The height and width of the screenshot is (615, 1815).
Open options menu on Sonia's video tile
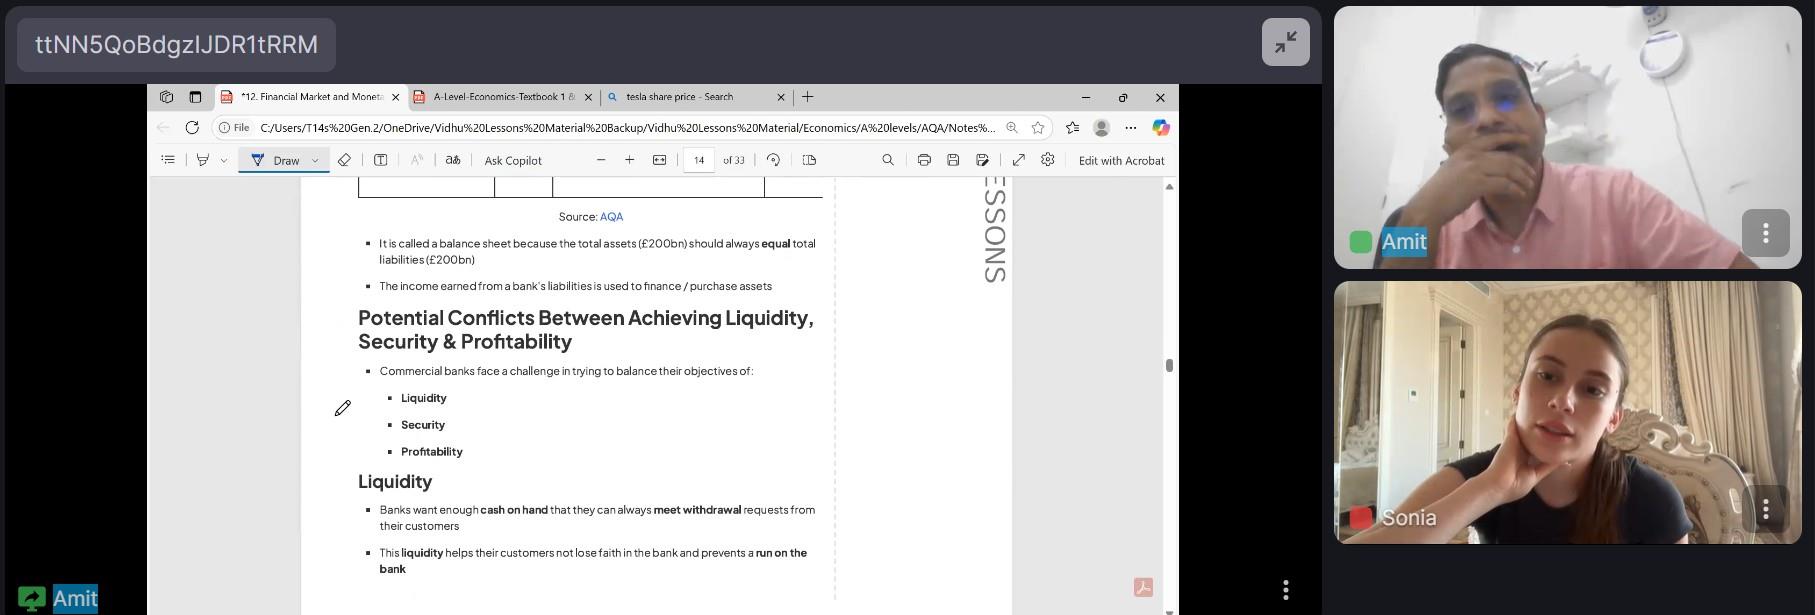tap(1765, 509)
